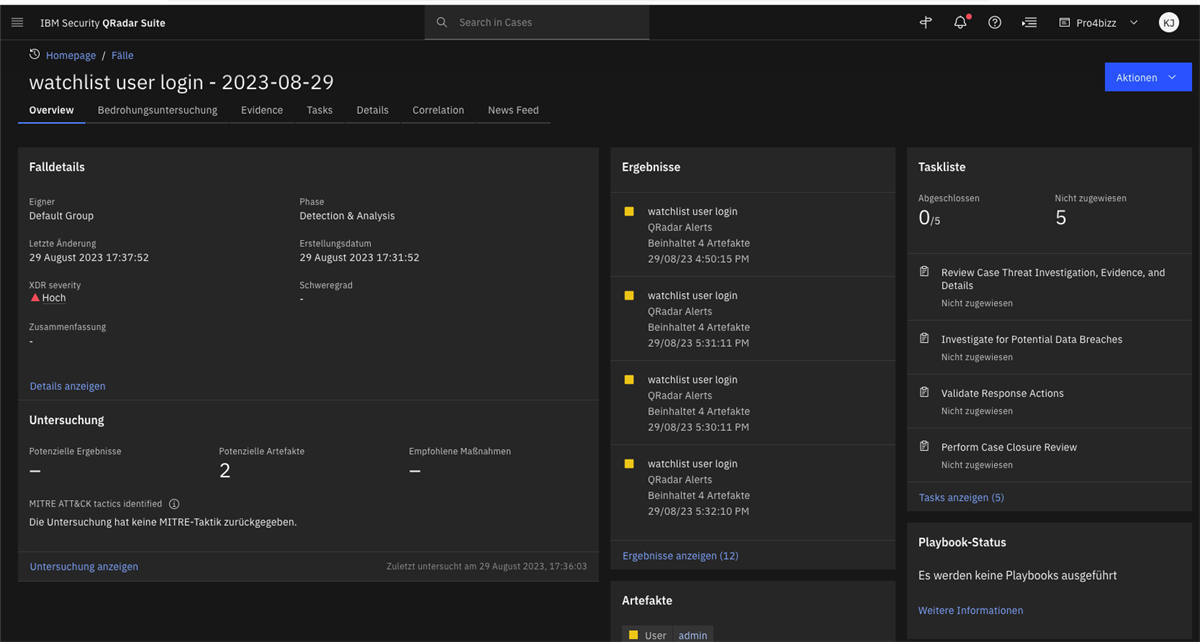Expand the Aktionen dropdown button
1200x642 pixels.
[x=1147, y=77]
